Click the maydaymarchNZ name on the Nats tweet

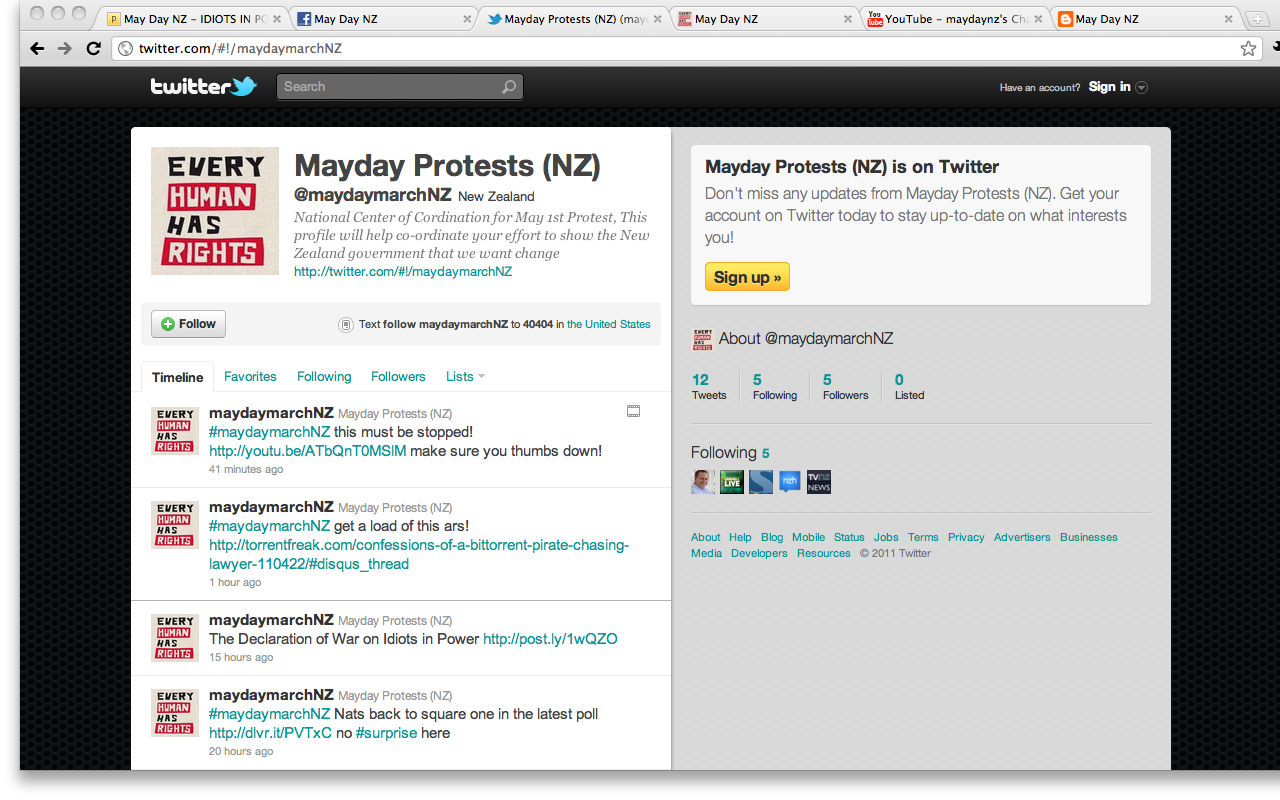pyautogui.click(x=271, y=695)
